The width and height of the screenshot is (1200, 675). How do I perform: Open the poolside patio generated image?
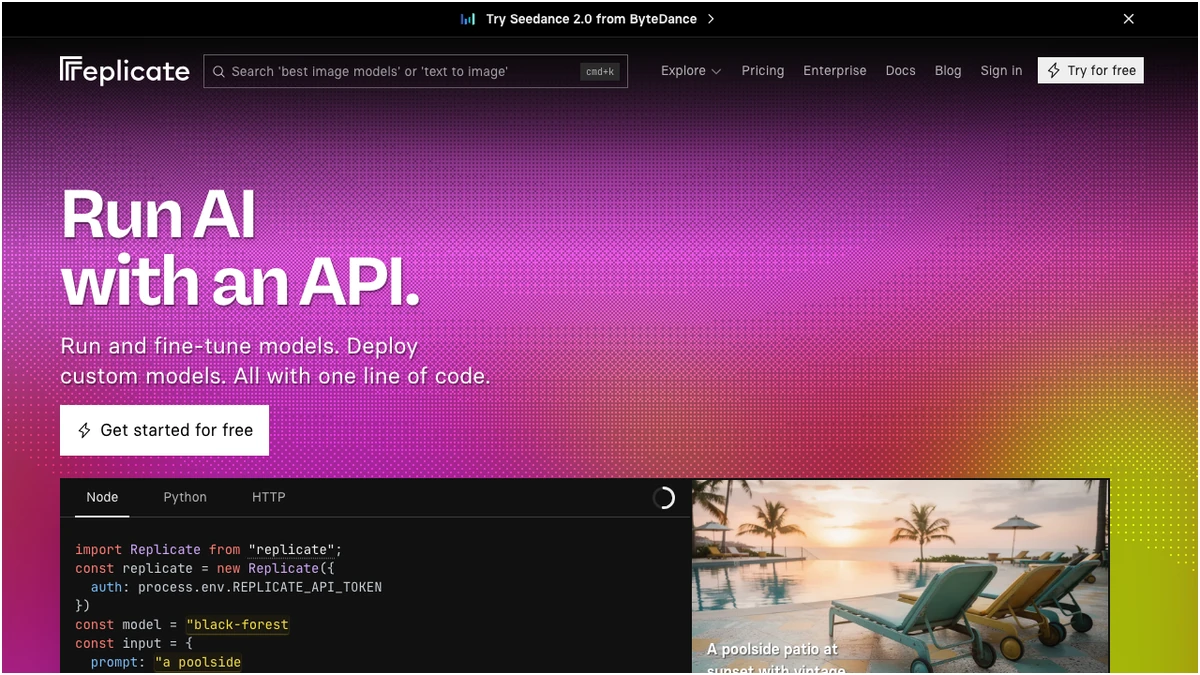coord(900,575)
